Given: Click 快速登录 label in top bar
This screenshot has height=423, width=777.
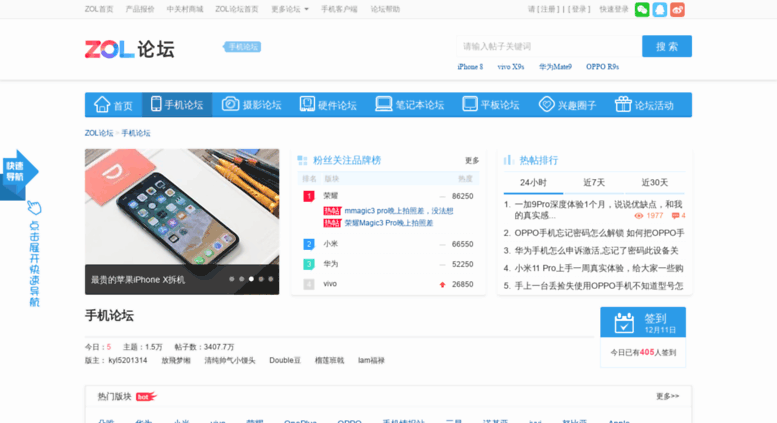Looking at the screenshot, I should pyautogui.click(x=613, y=9).
